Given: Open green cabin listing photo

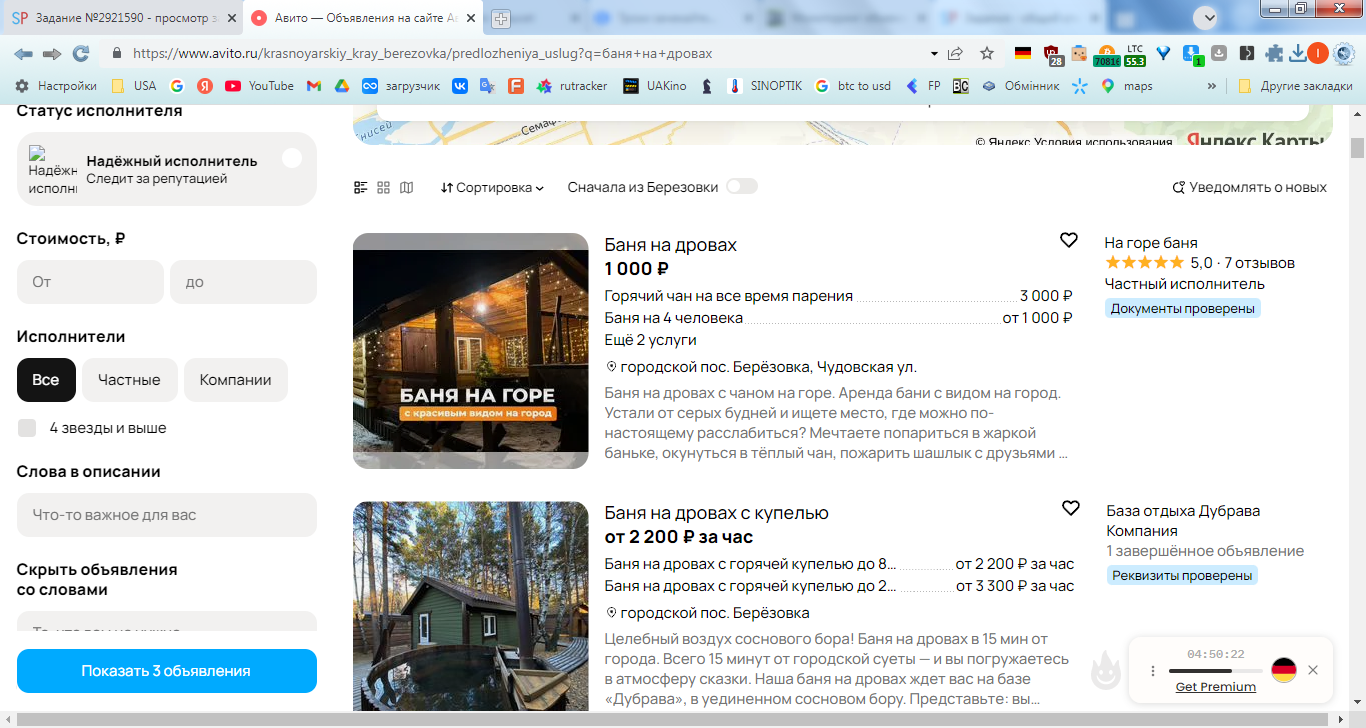Looking at the screenshot, I should 471,606.
